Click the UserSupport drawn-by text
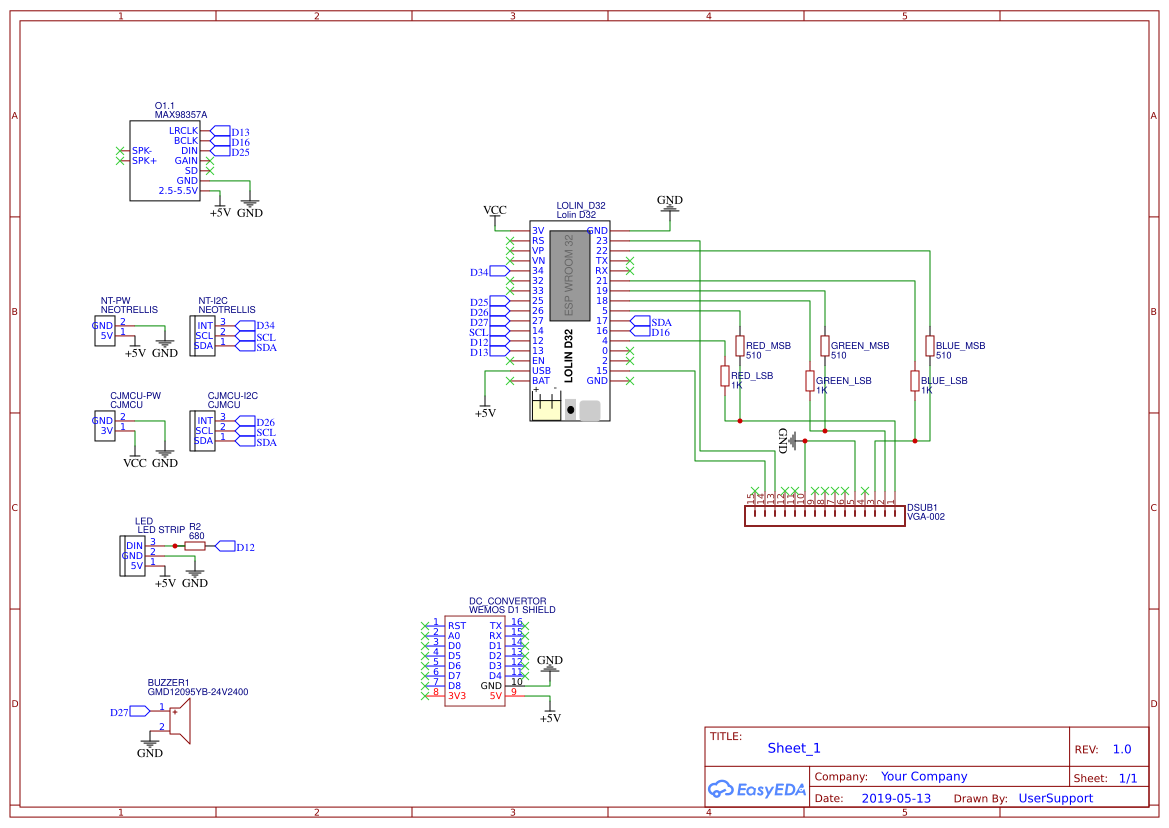Screen dimensions: 1169x828 point(1056,798)
